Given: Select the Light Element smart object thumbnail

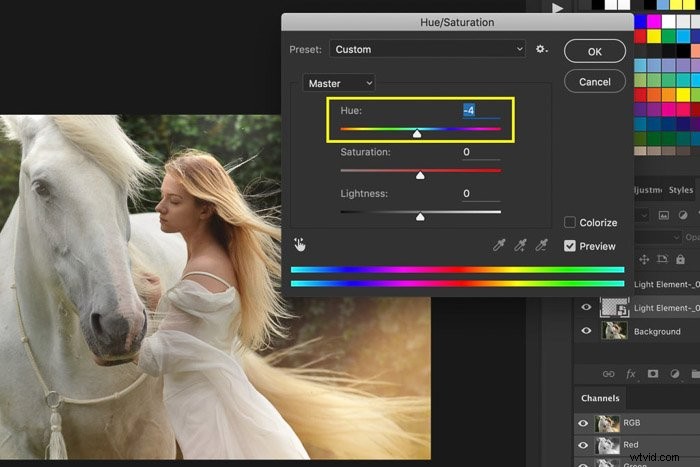Looking at the screenshot, I should (x=614, y=307).
